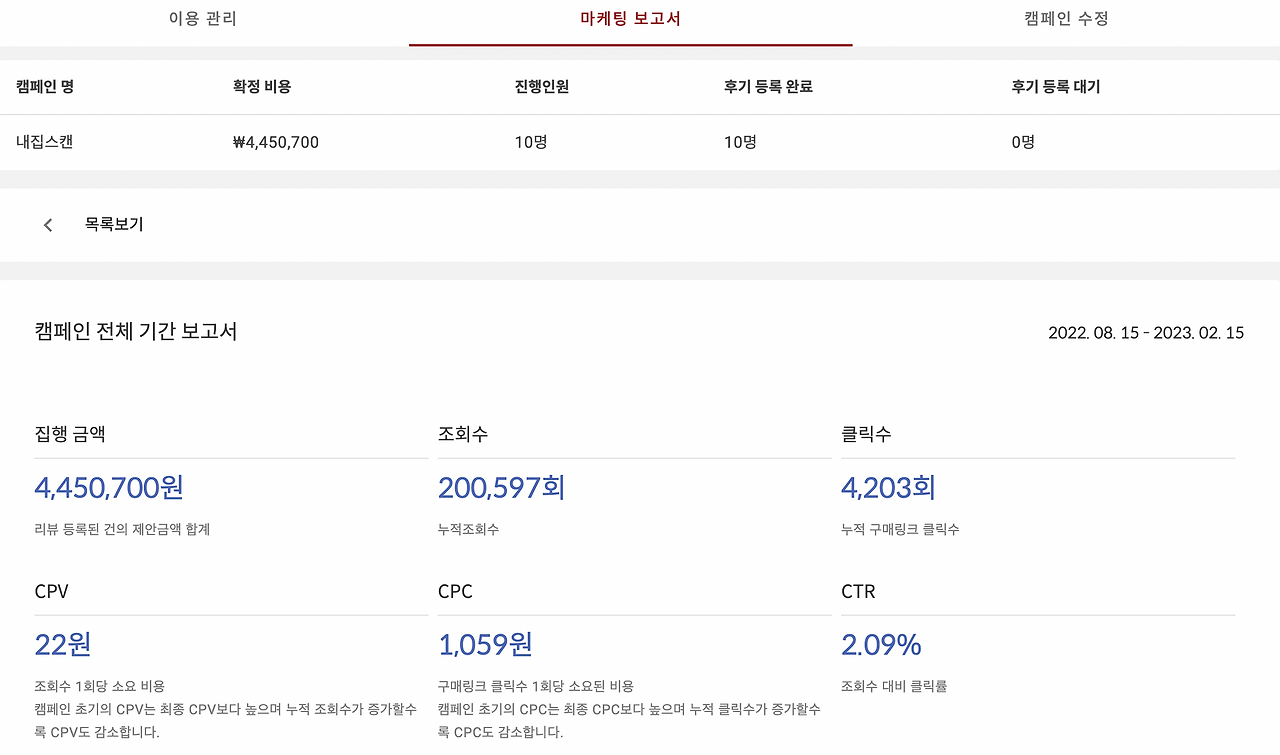Select the date range 2022. 08. 15 - 2023. 02. 15
1280x755 pixels.
[x=1145, y=332]
